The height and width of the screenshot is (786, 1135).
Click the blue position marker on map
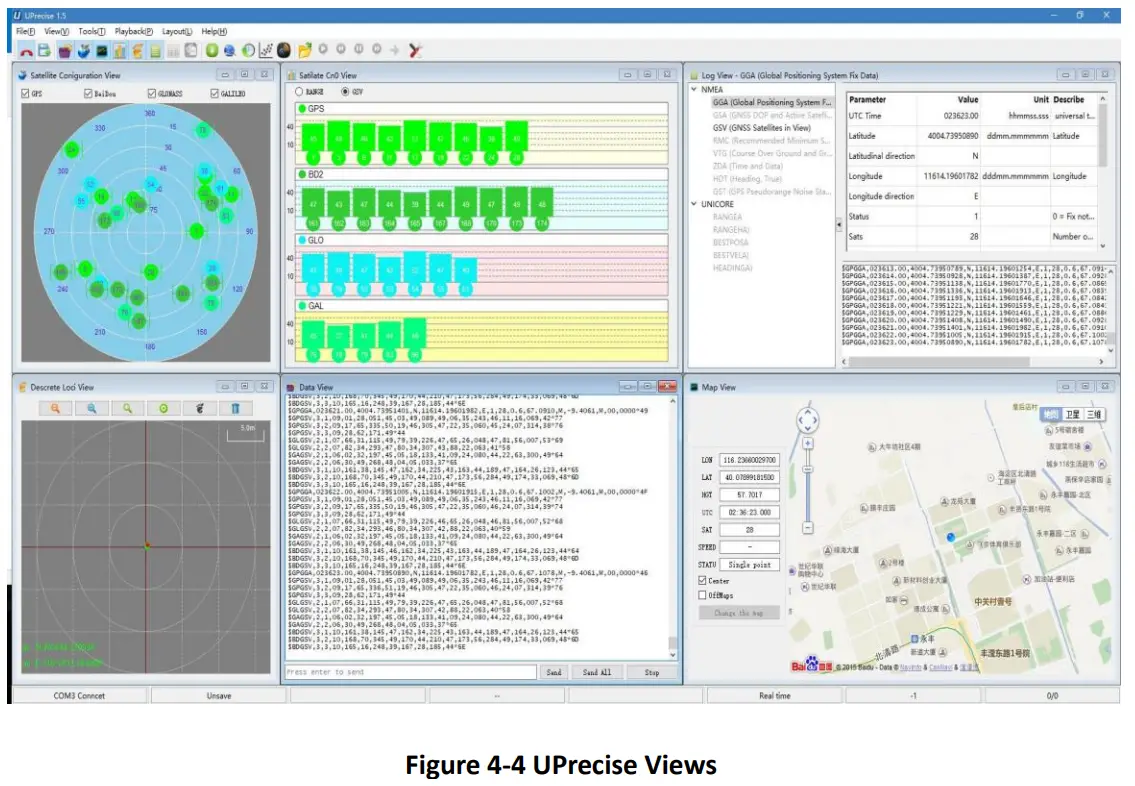(950, 537)
